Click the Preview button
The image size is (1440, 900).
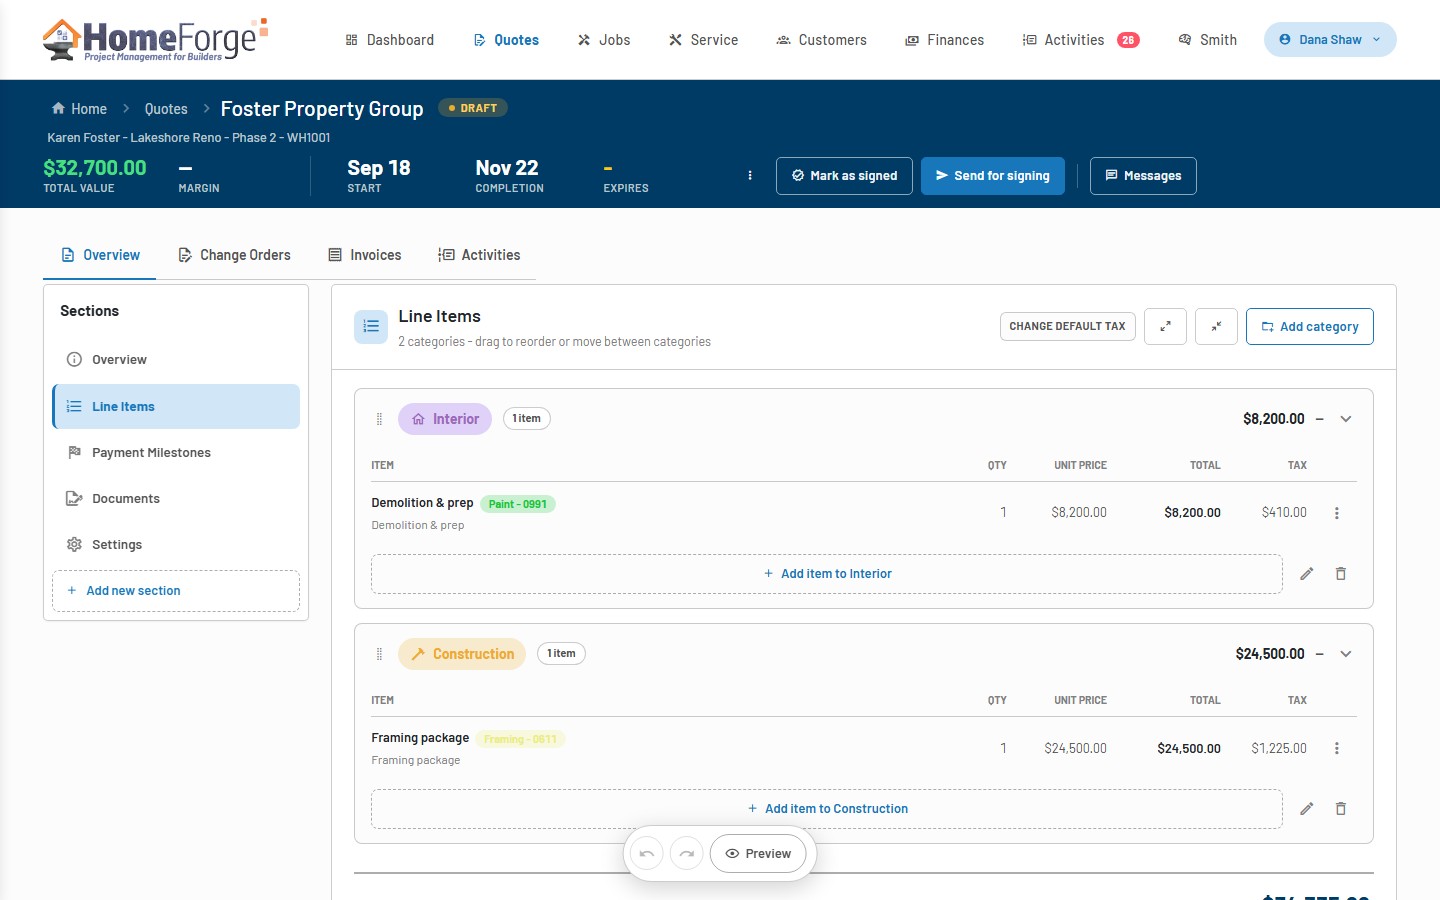[x=758, y=854]
